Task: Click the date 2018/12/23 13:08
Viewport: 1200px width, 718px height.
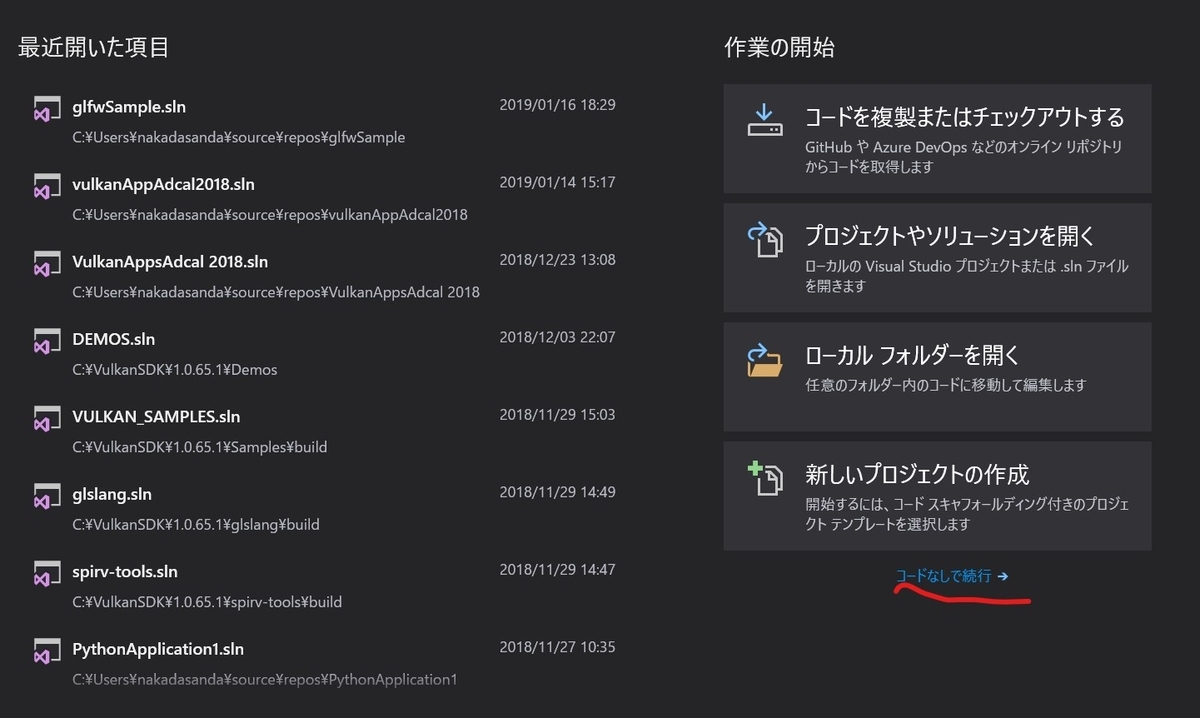Action: click(x=557, y=259)
